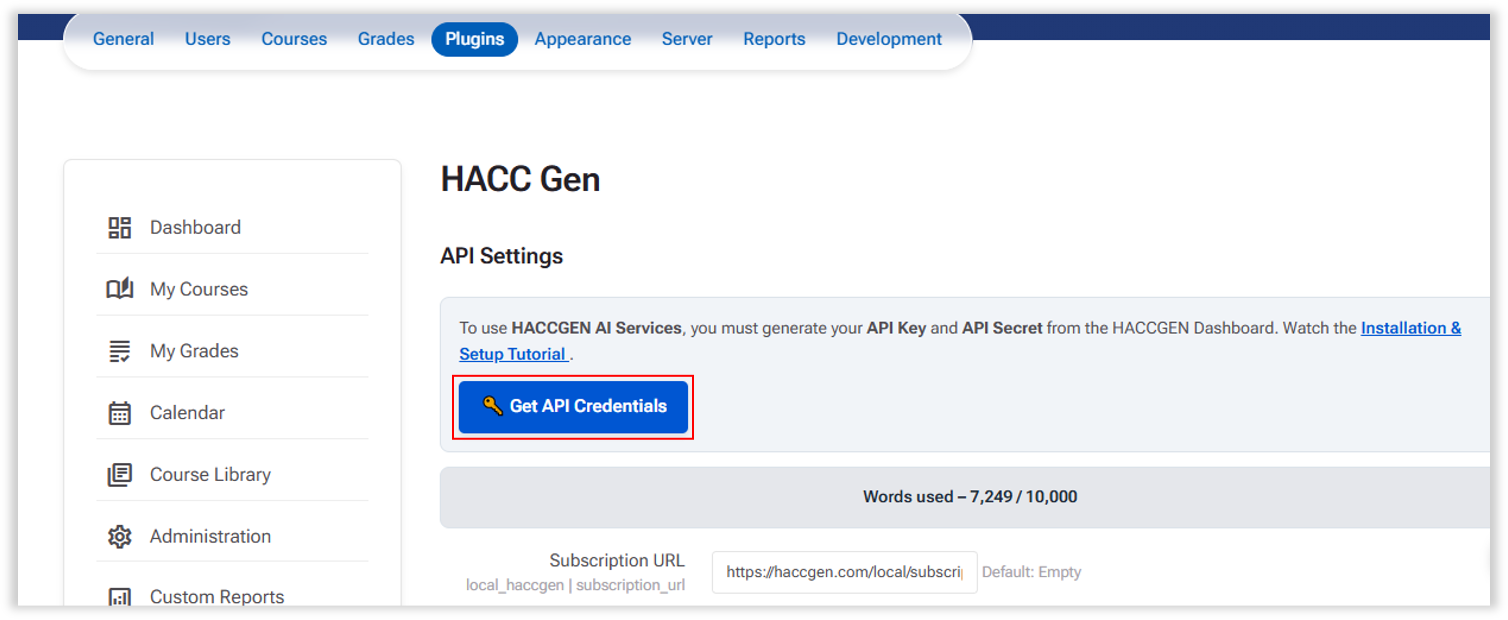Go to the Grades tab
The height and width of the screenshot is (620, 1508).
(386, 39)
